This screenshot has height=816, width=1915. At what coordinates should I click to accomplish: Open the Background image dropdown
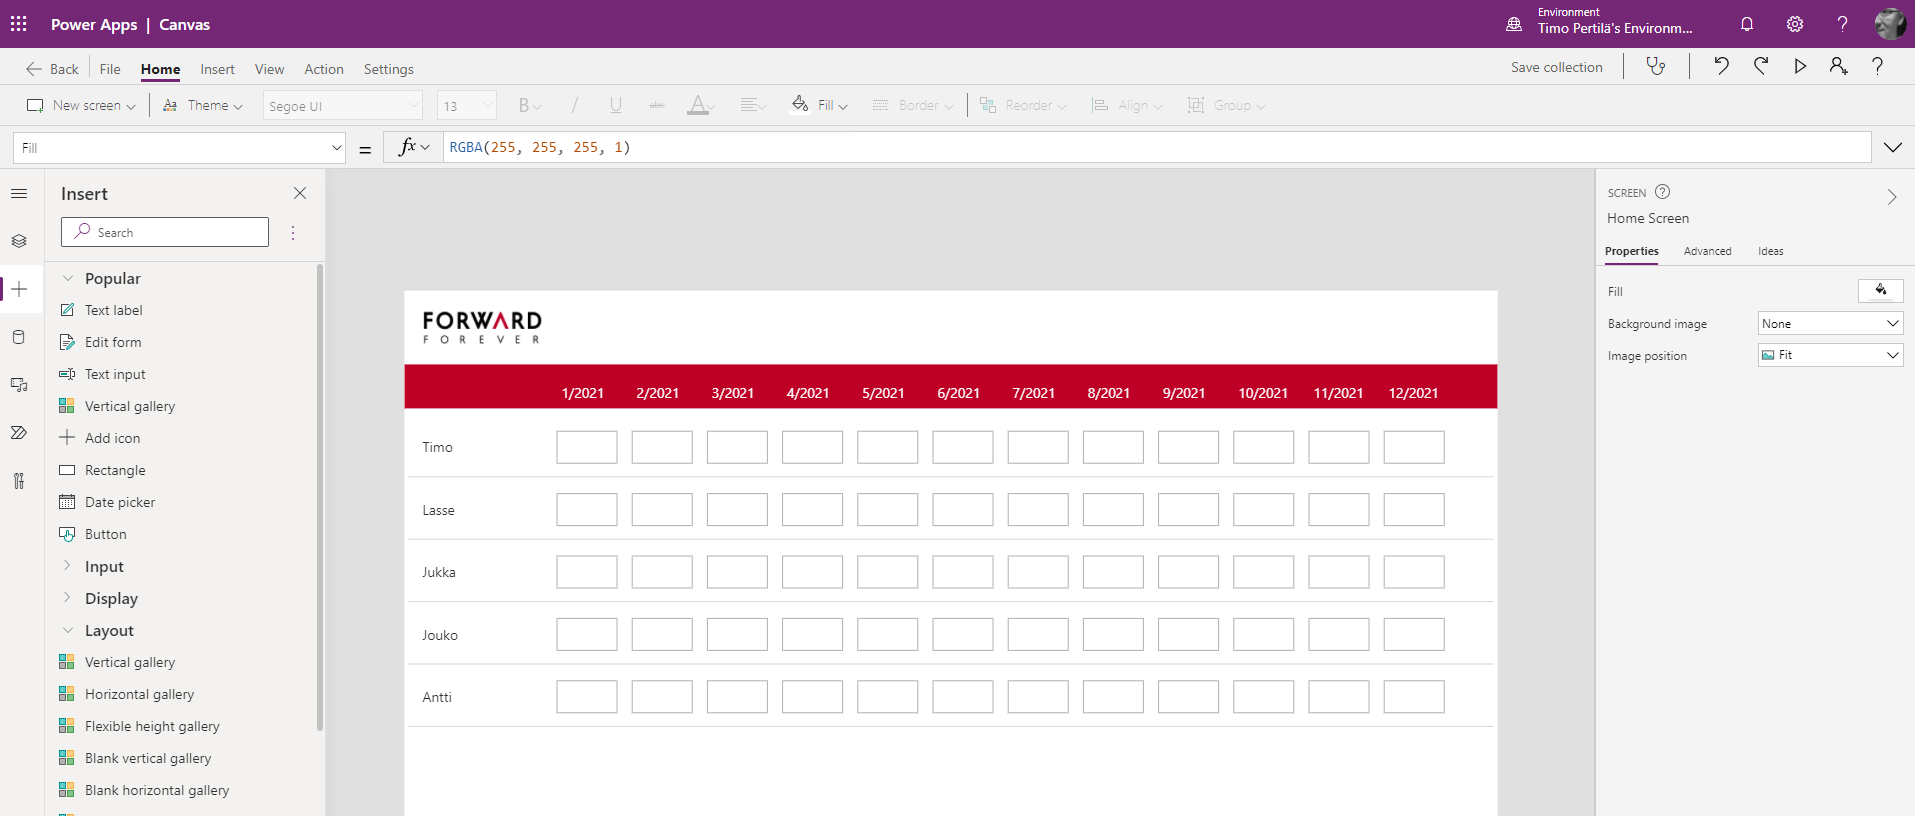point(1830,323)
